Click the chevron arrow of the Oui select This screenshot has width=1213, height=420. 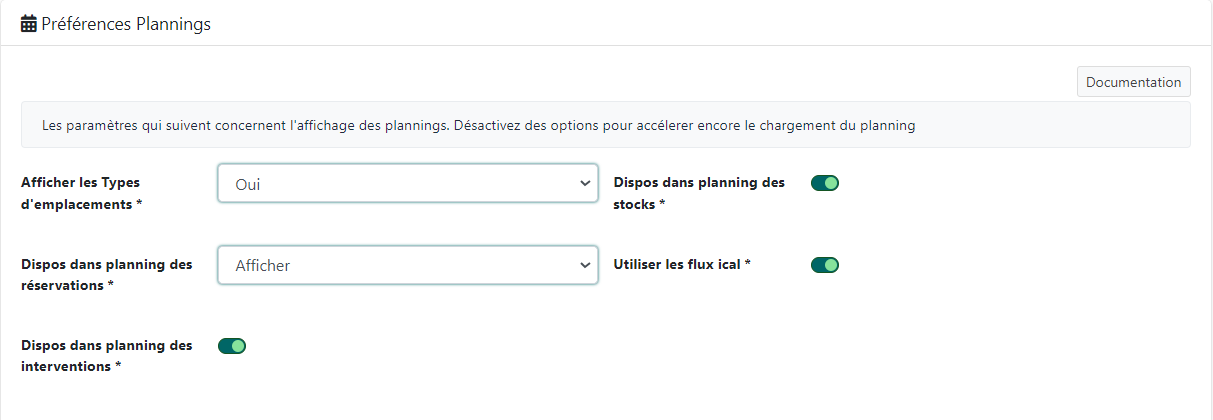(585, 184)
